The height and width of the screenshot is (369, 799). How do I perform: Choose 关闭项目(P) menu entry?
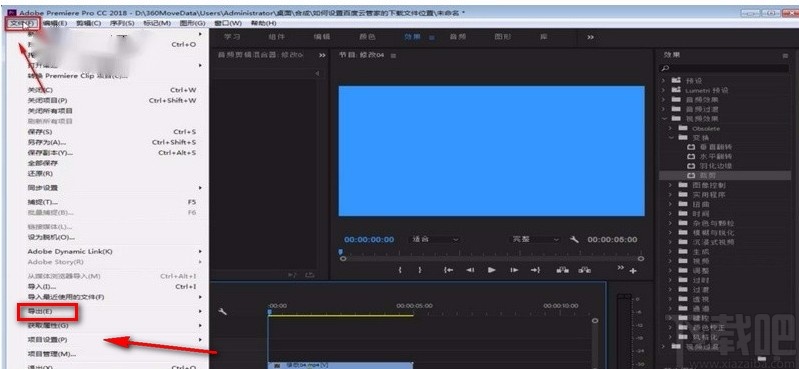47,100
